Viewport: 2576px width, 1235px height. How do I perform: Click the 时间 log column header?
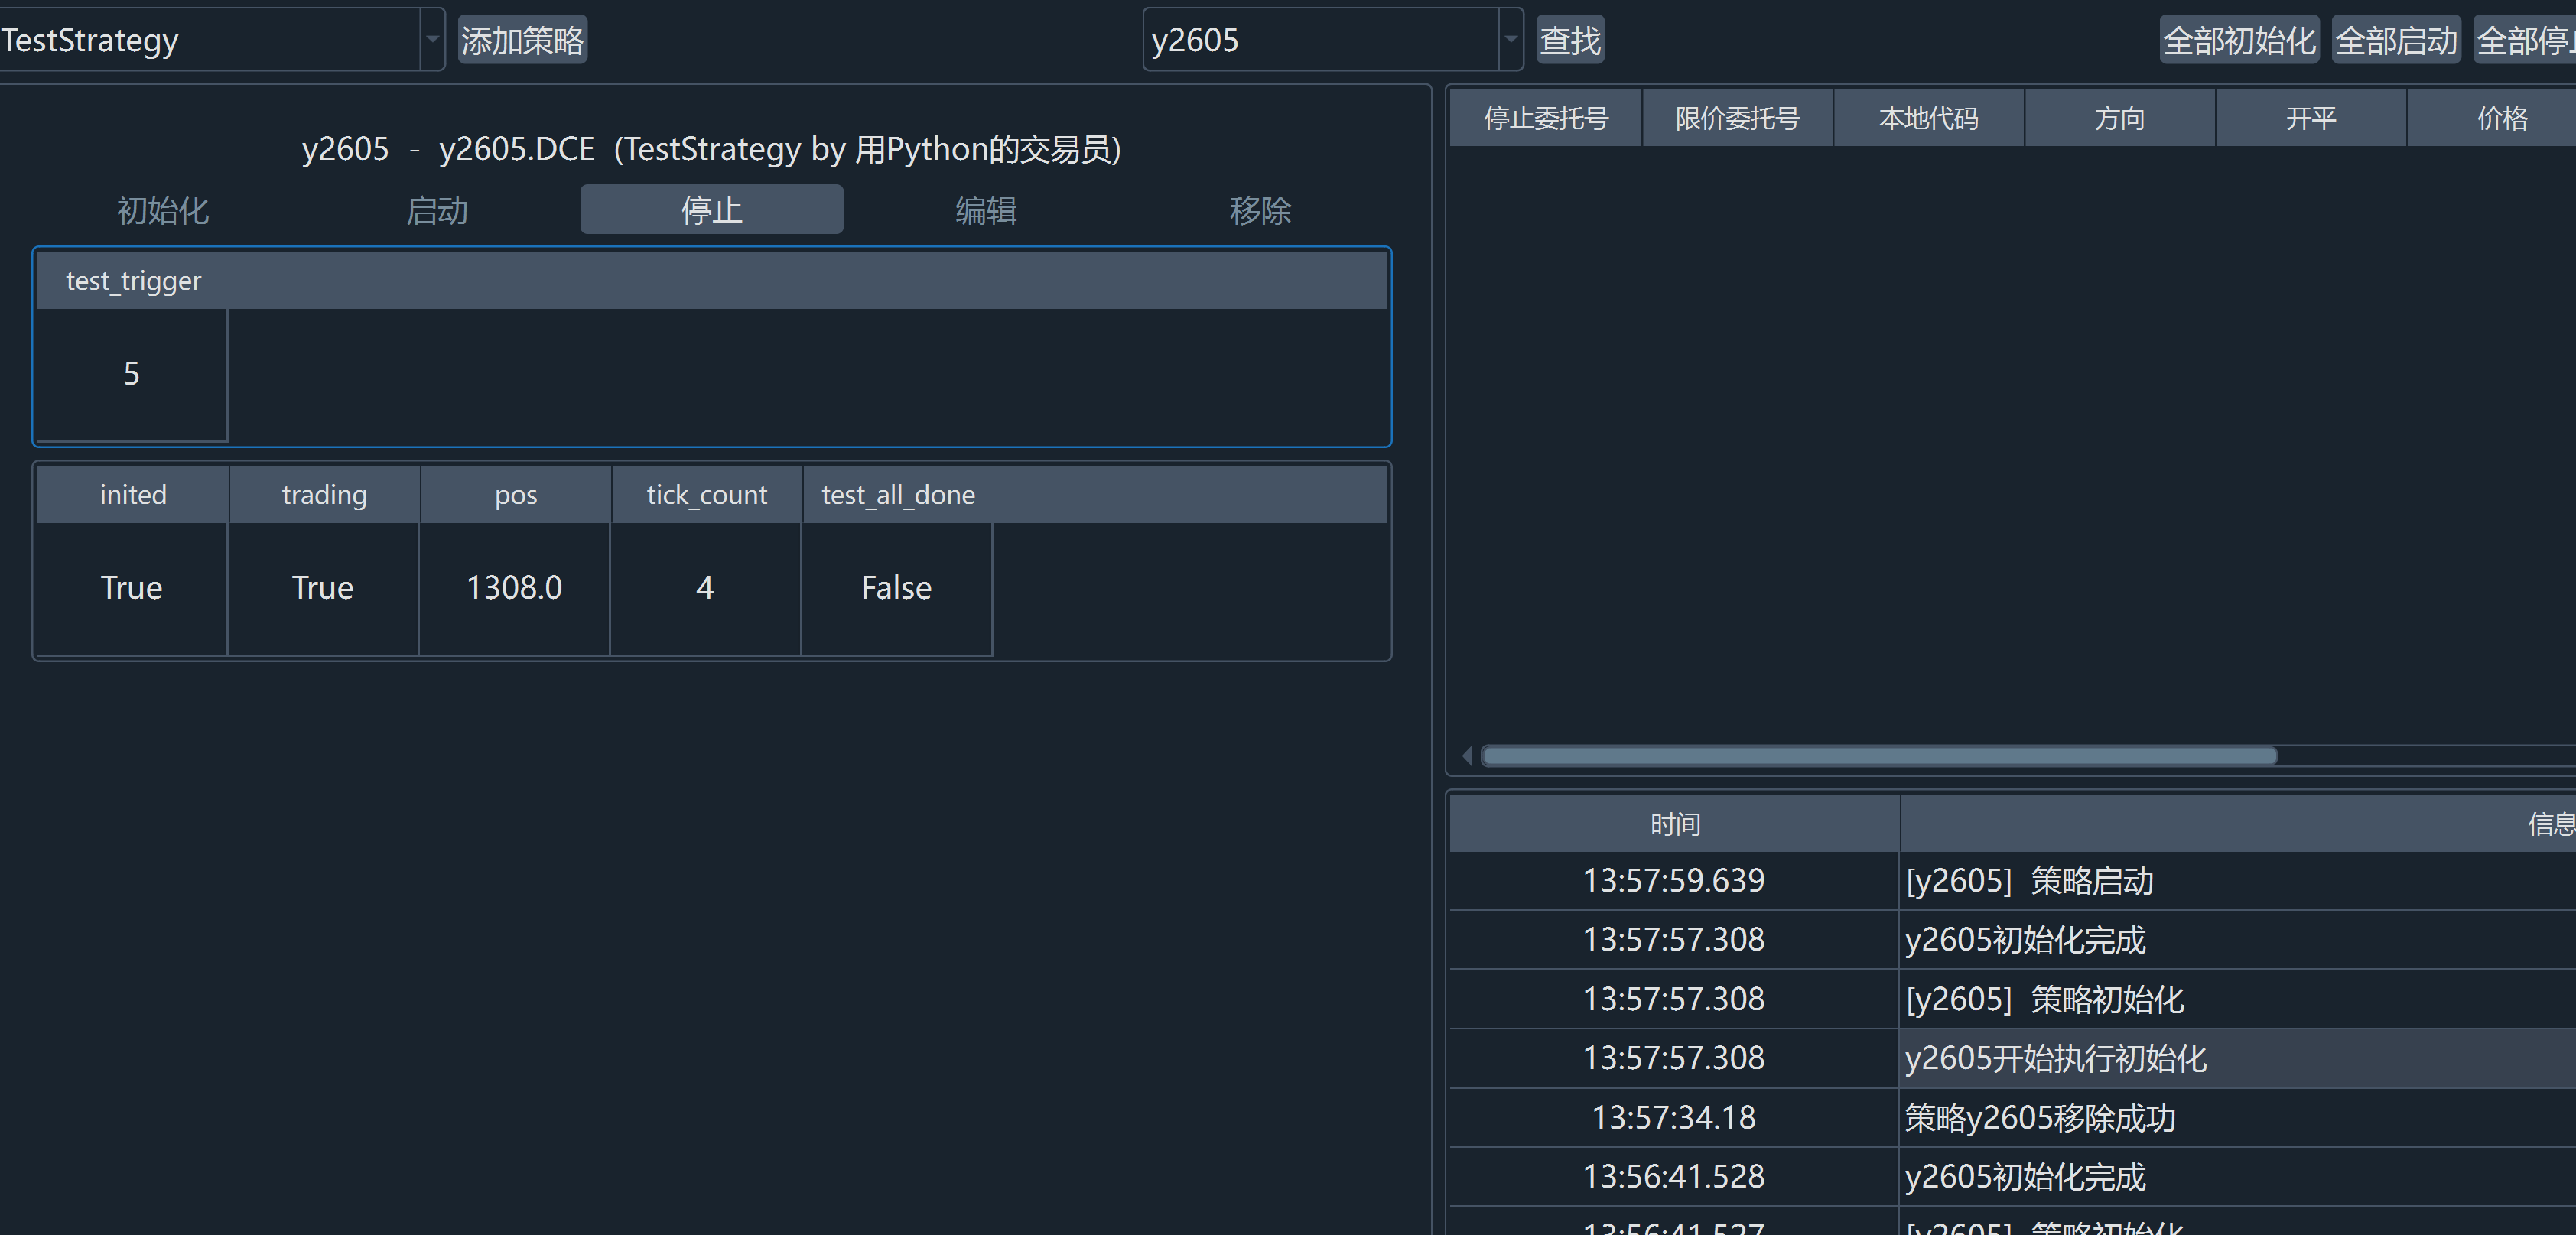click(1674, 824)
